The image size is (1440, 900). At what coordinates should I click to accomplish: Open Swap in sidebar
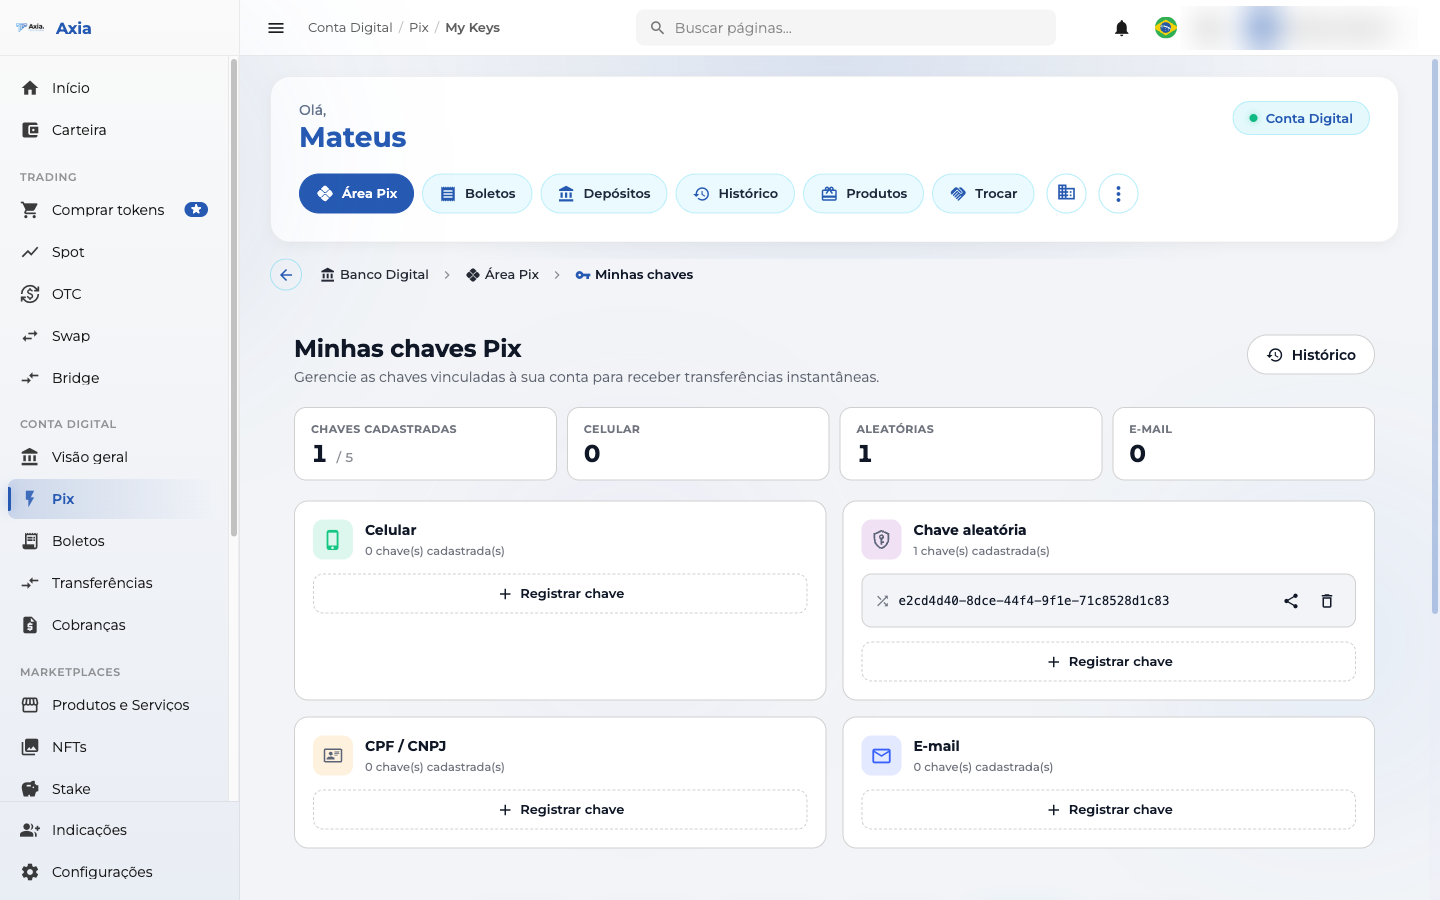coord(114,336)
